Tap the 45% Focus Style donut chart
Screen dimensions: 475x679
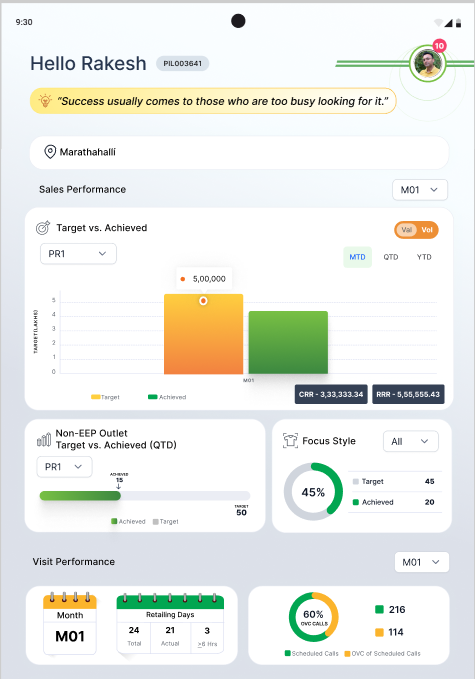313,492
